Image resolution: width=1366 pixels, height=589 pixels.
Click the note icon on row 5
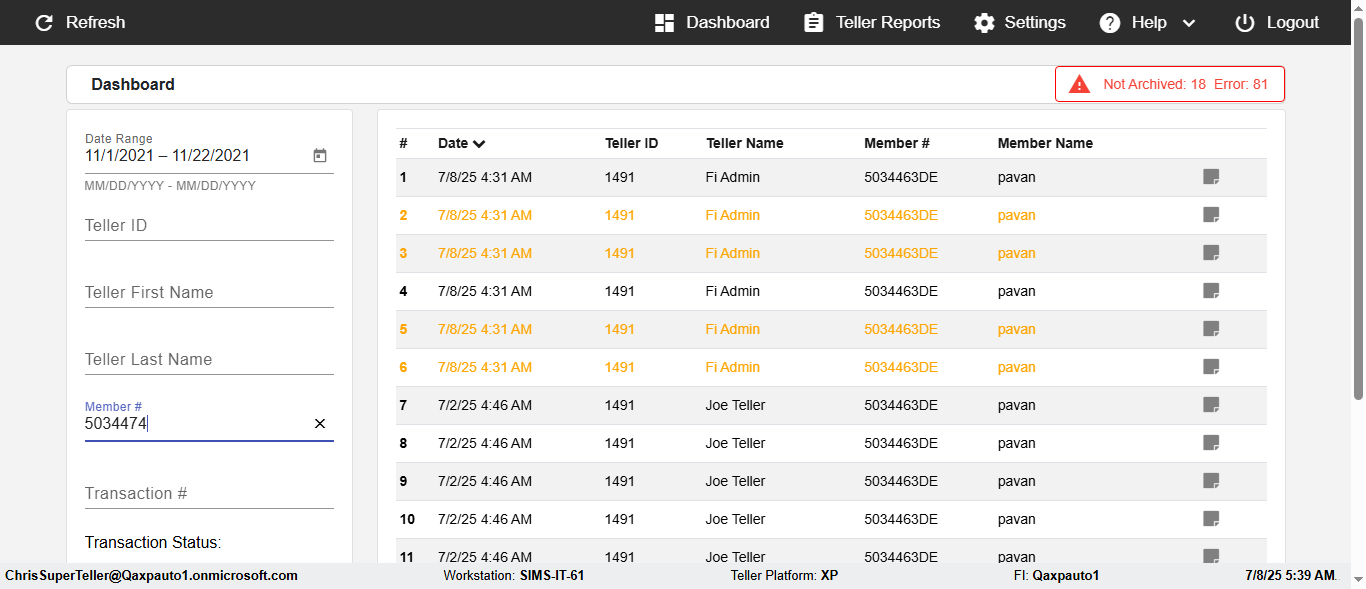coord(1211,329)
